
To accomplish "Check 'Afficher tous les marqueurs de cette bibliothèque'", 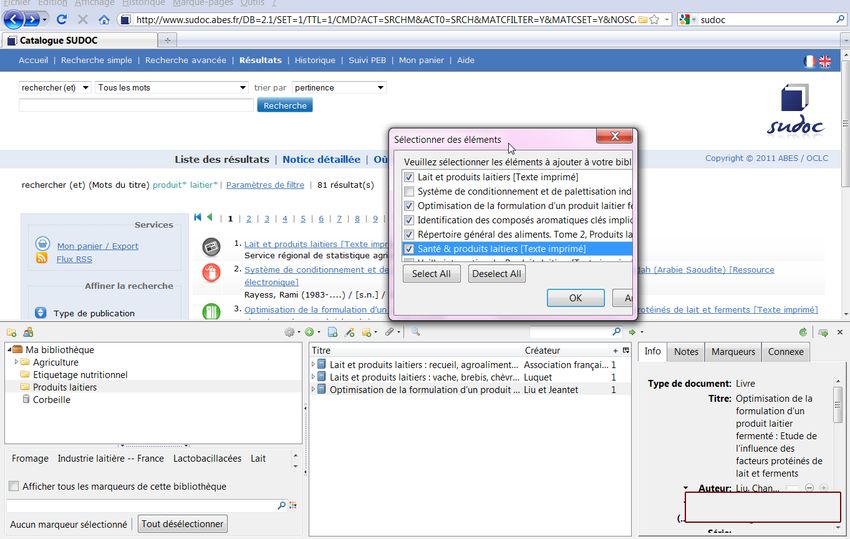I will (14, 486).
